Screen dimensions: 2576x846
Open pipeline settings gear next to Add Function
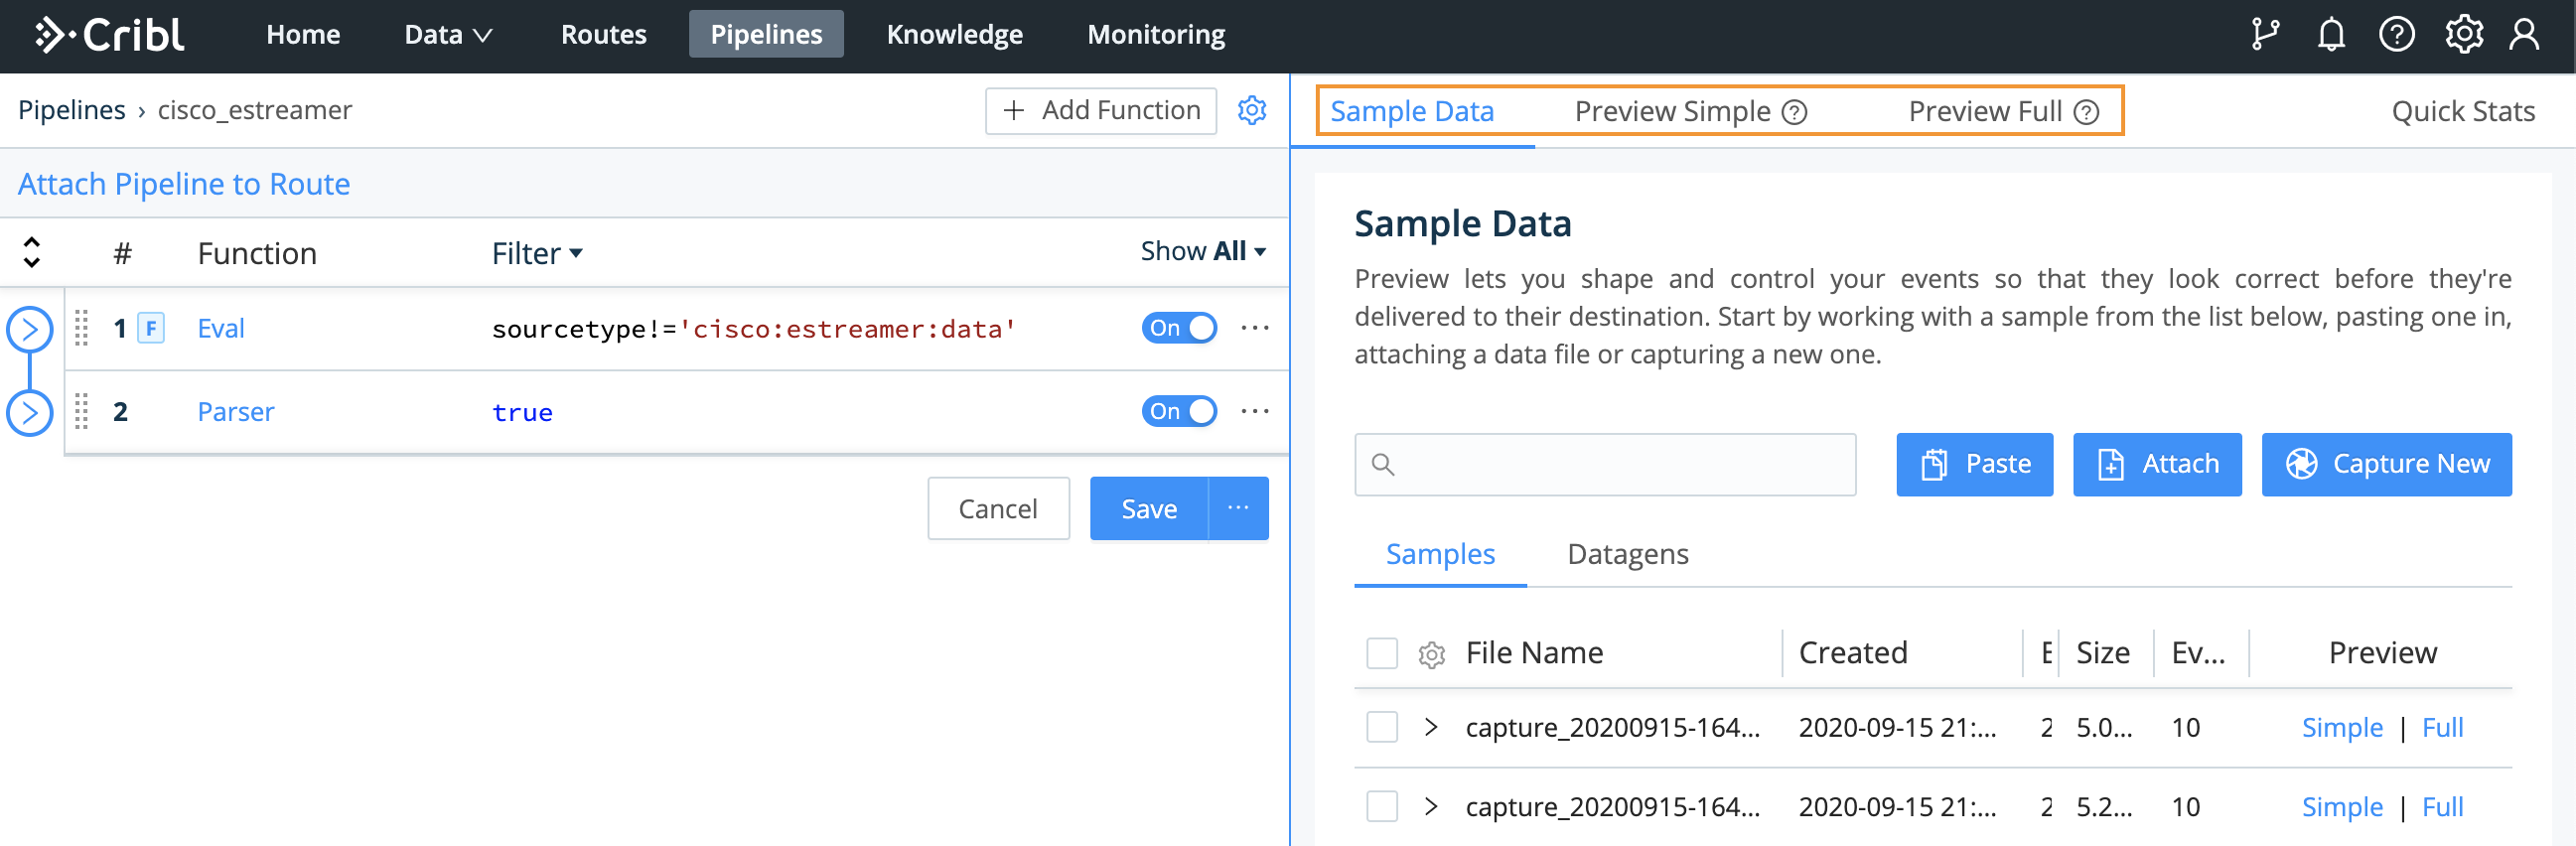click(x=1252, y=110)
